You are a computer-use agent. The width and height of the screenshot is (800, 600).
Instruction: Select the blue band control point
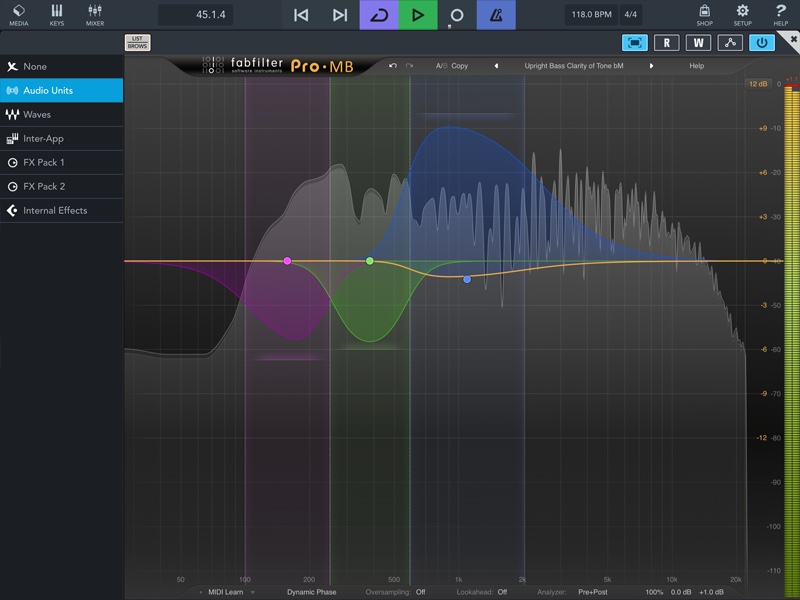467,279
